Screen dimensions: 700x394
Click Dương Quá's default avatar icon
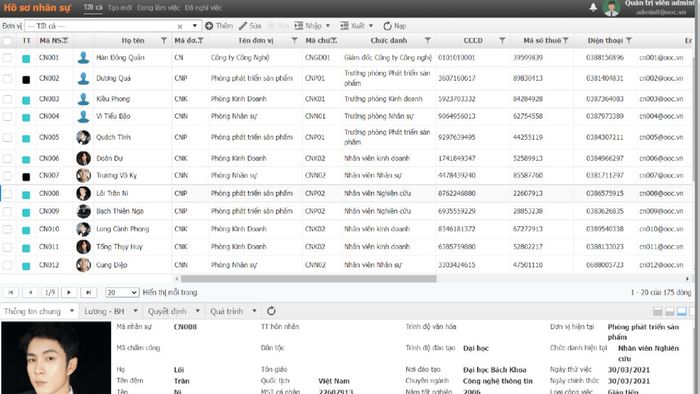[x=83, y=79]
